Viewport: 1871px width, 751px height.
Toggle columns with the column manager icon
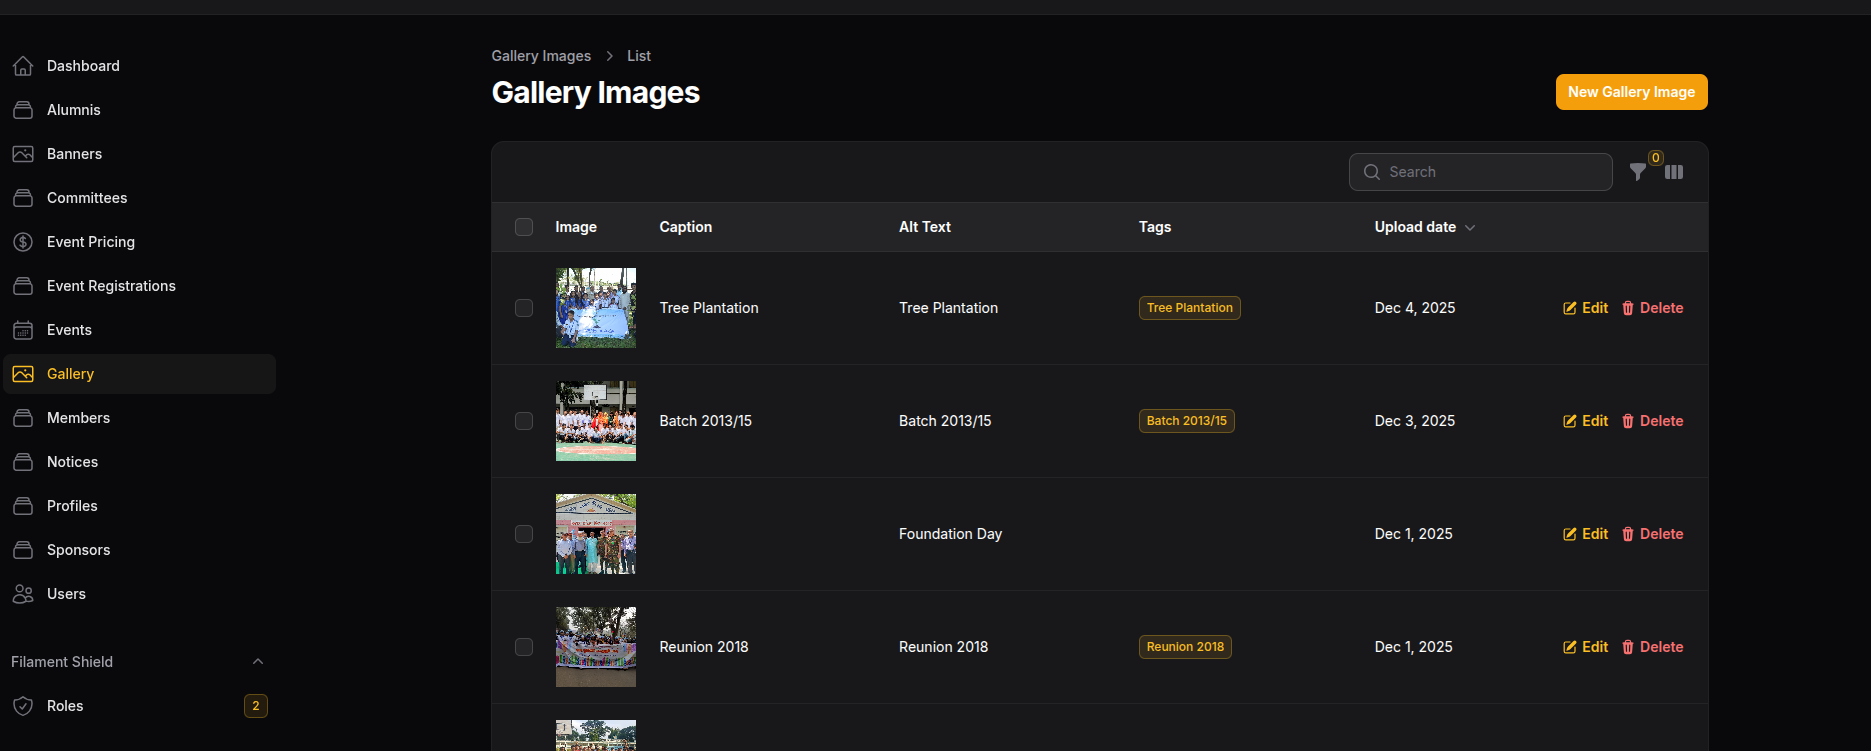[x=1674, y=172]
